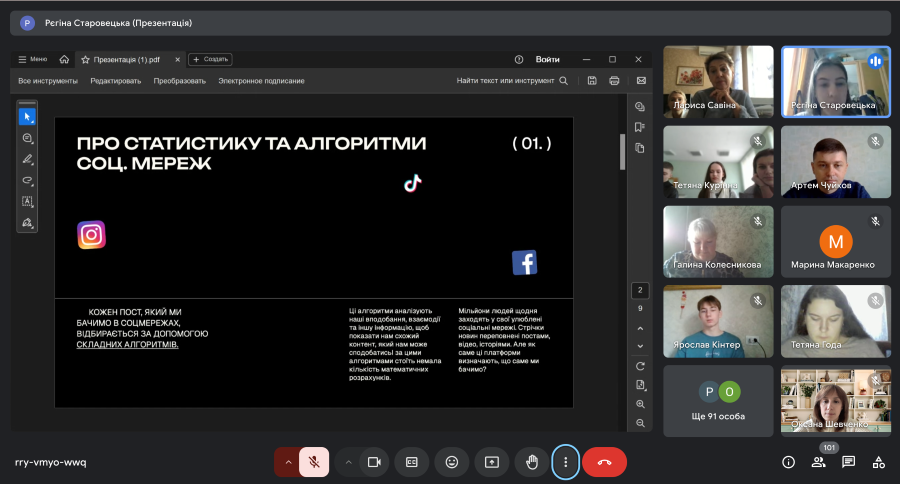Toggle closed captions in Meet
900x484 pixels.
point(412,462)
